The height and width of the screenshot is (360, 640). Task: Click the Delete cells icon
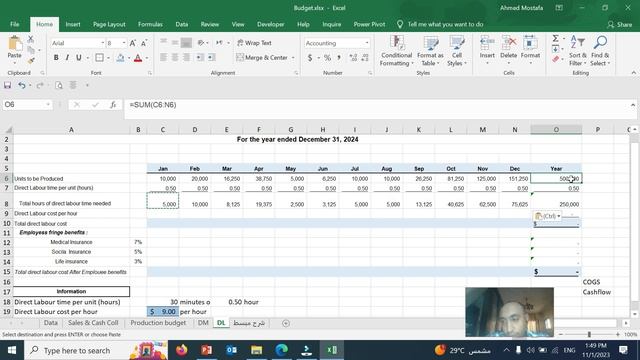pyautogui.click(x=508, y=43)
